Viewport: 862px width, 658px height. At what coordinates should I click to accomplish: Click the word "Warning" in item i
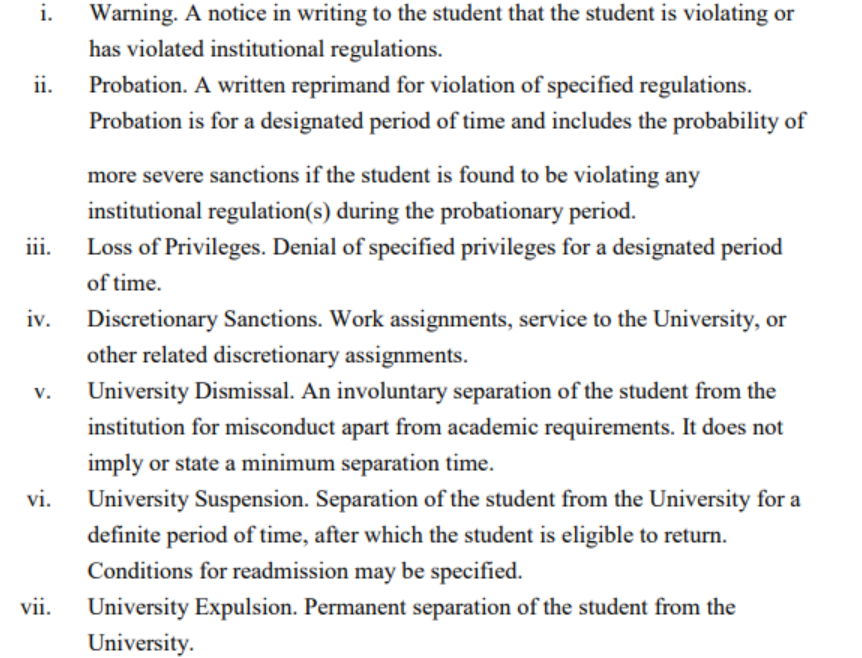[x=124, y=16]
